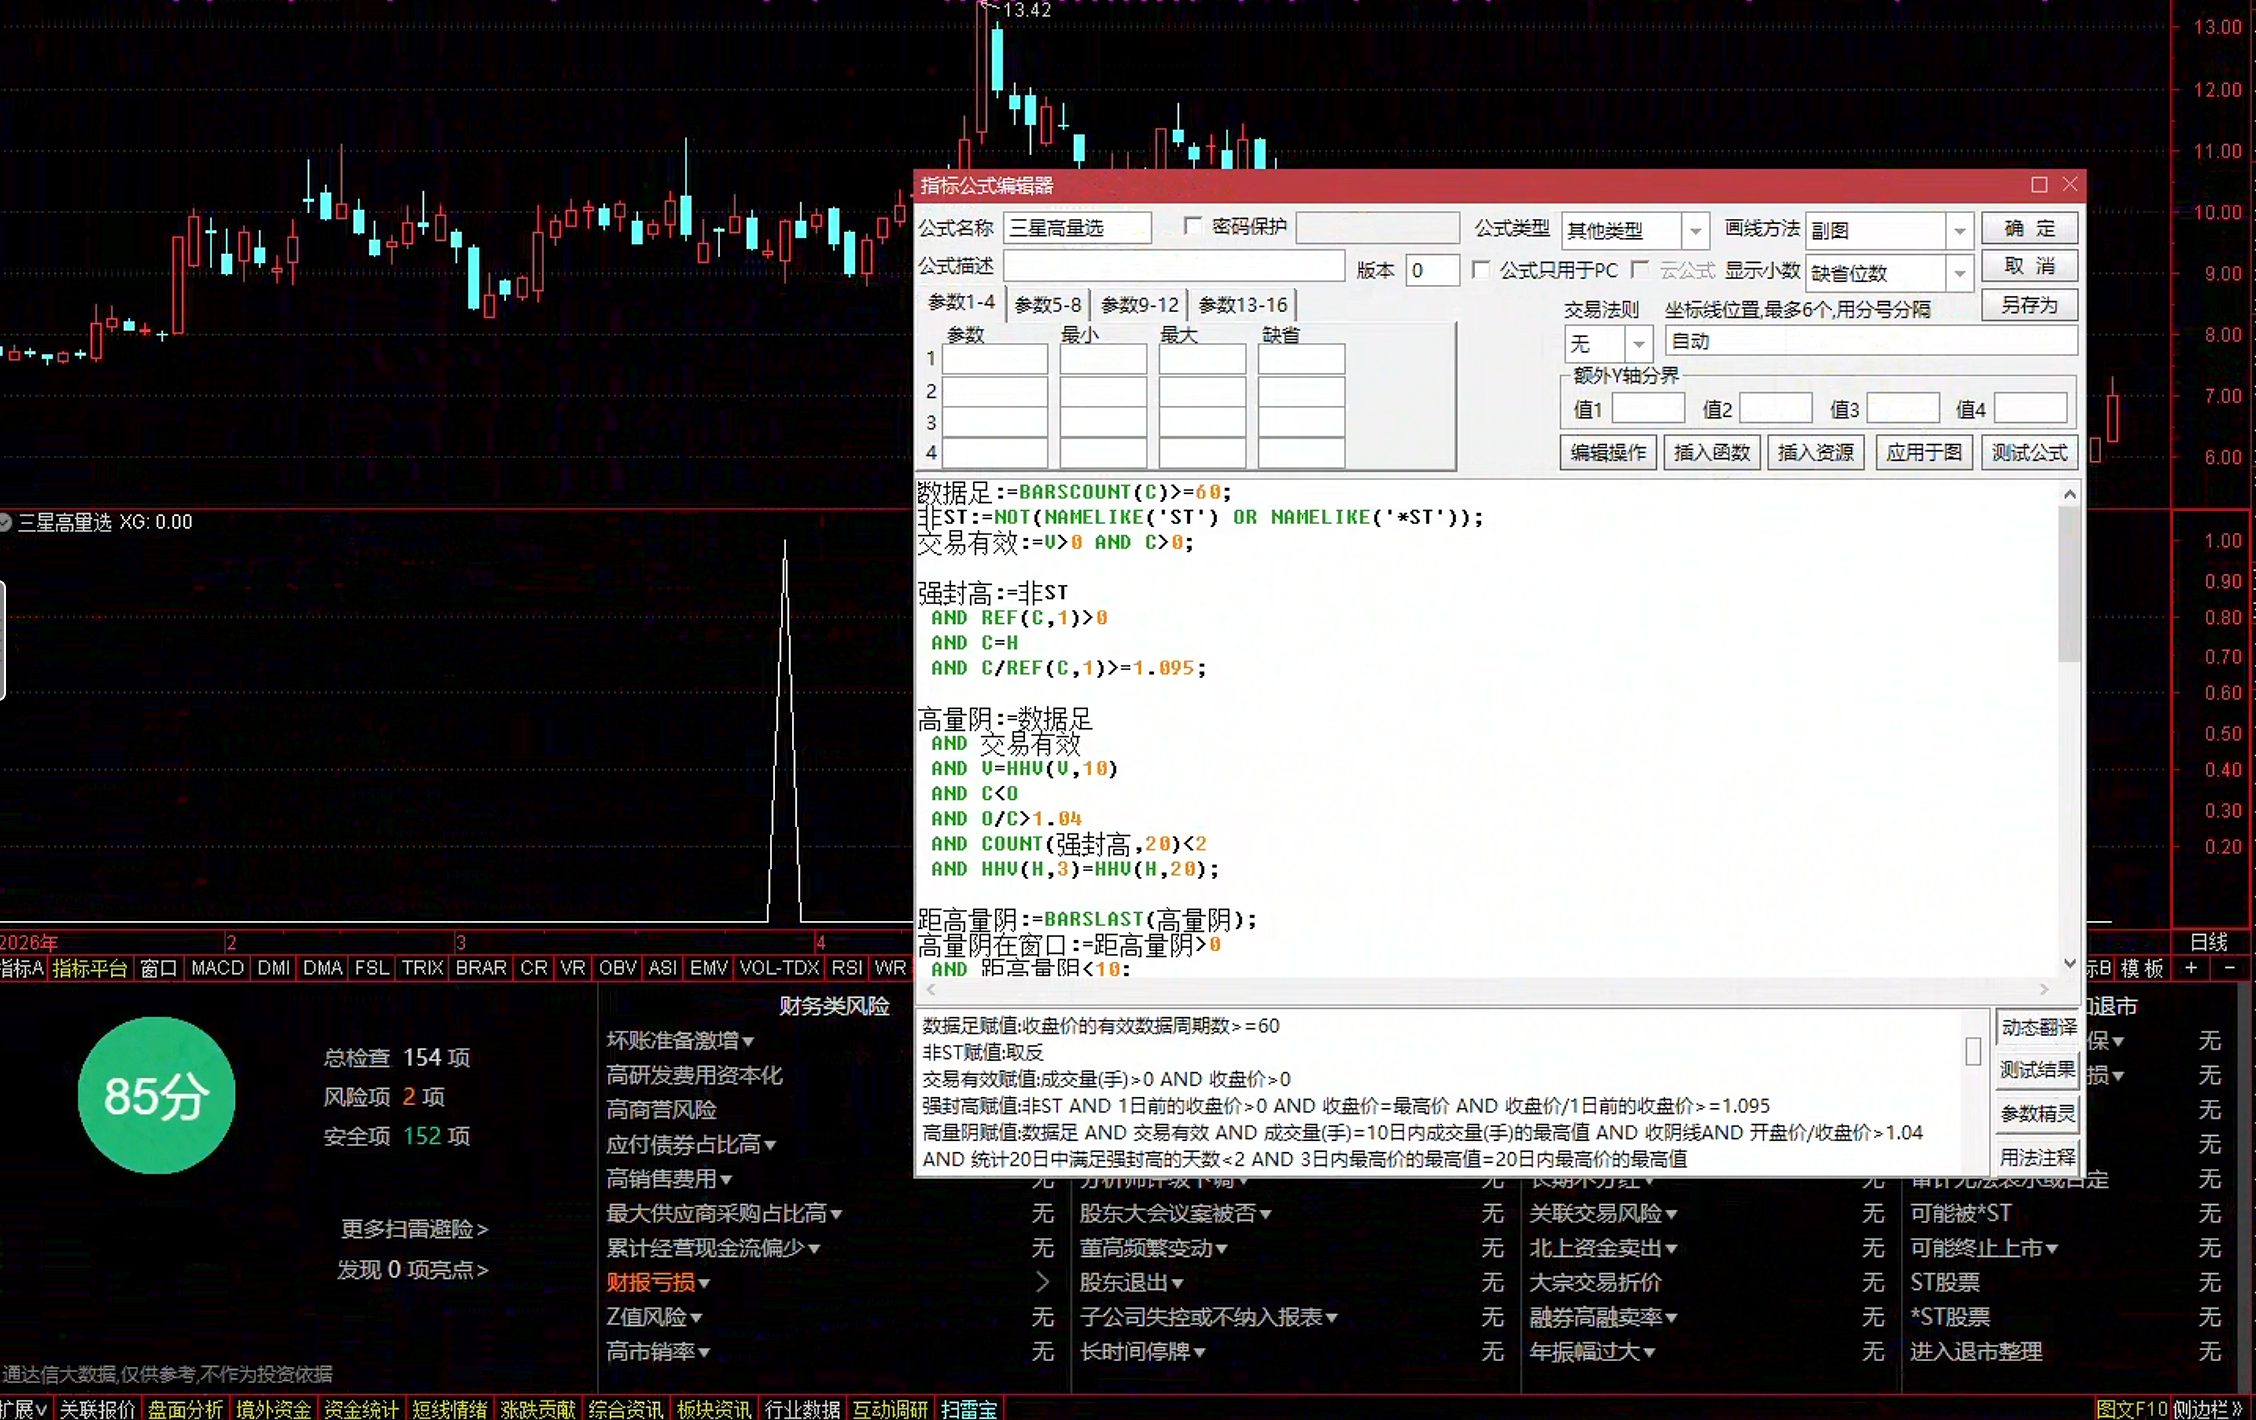
Task: Open the 画线方法 dropdown
Action: click(x=1959, y=231)
